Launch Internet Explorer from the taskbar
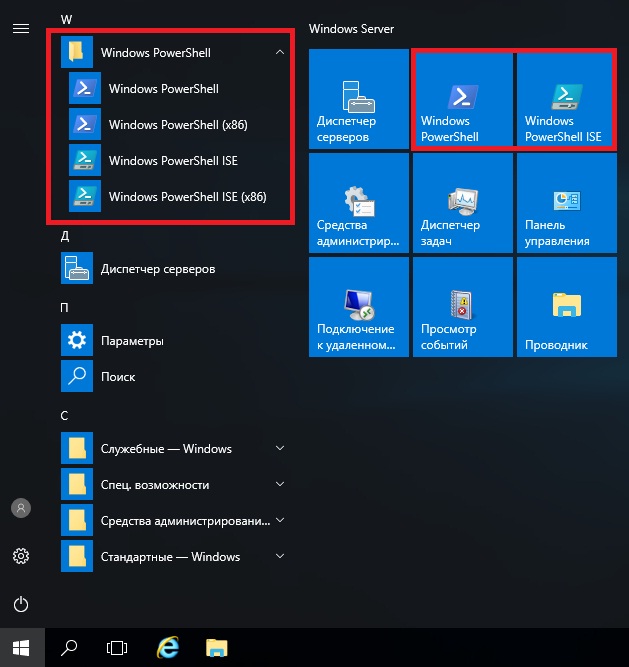This screenshot has width=629, height=667. 168,648
